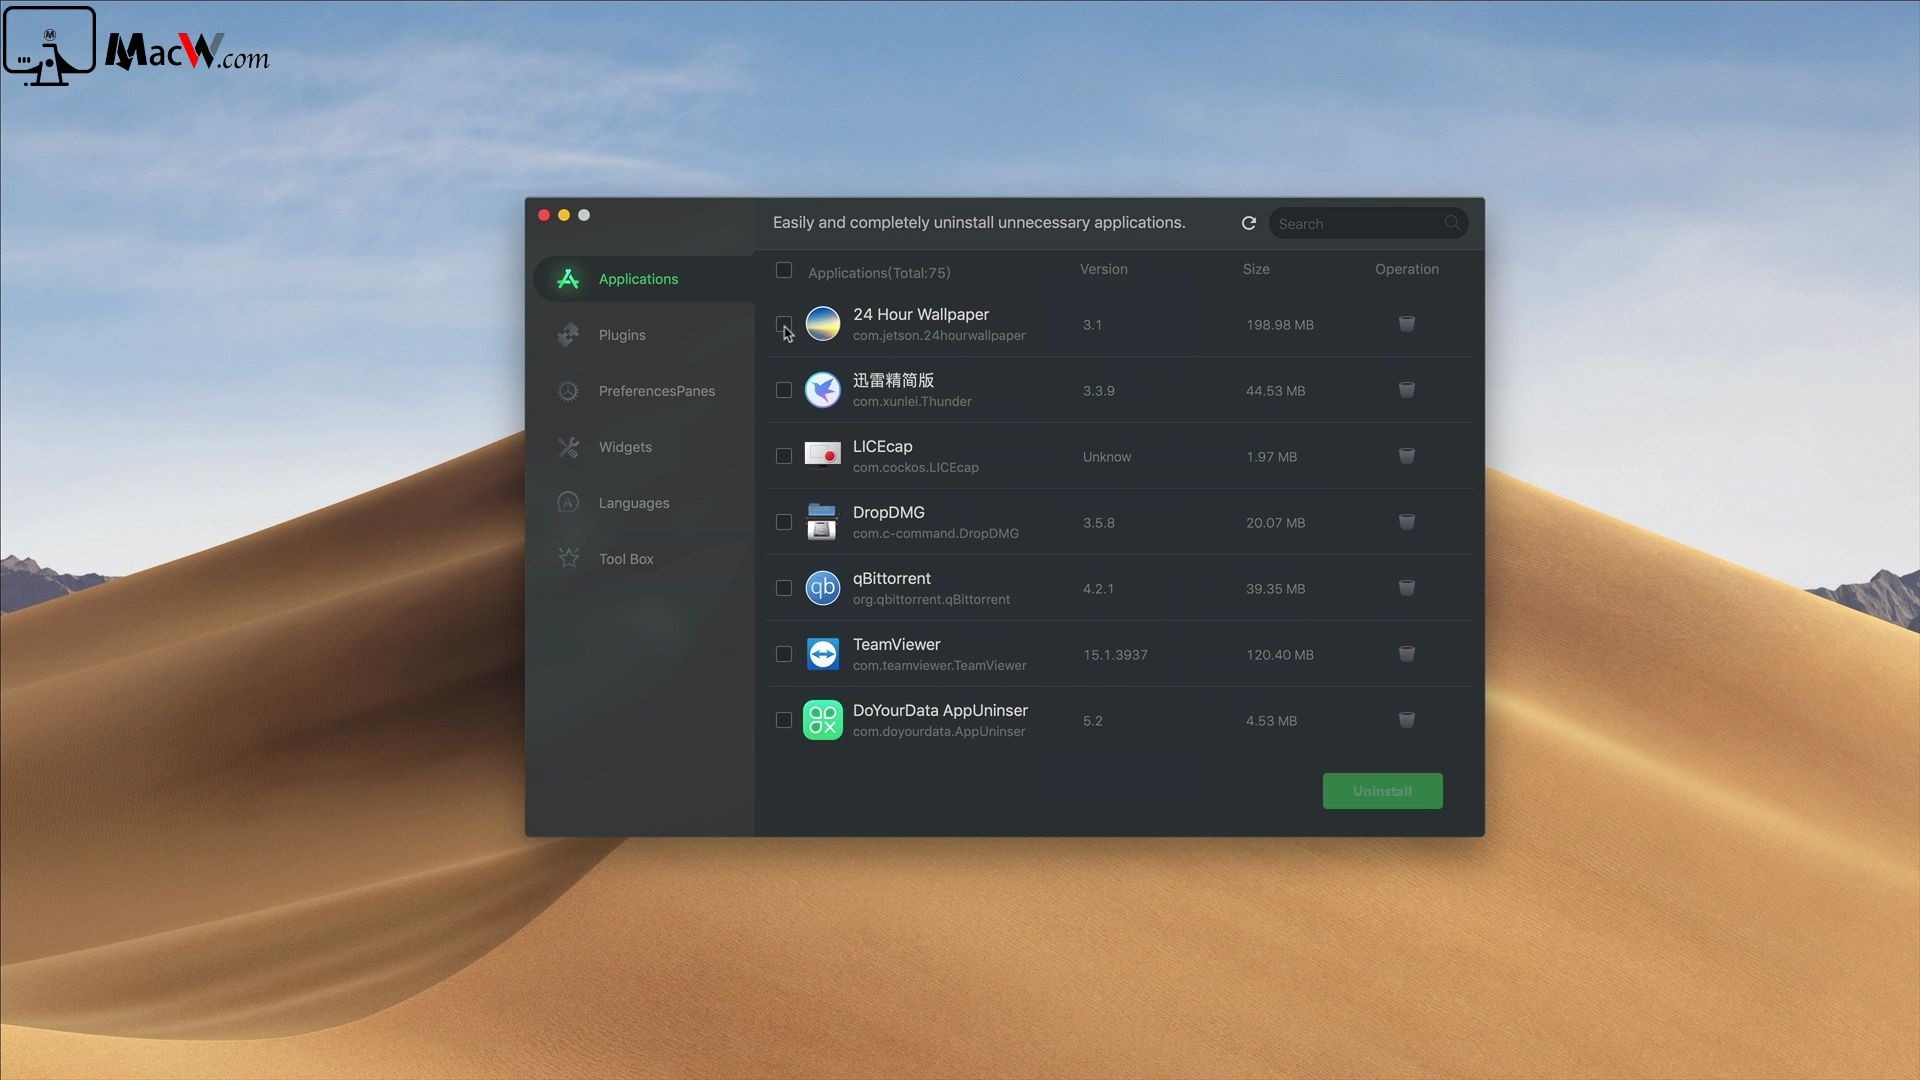Select checkbox for 迅雷精简版
This screenshot has height=1080, width=1920.
(784, 390)
